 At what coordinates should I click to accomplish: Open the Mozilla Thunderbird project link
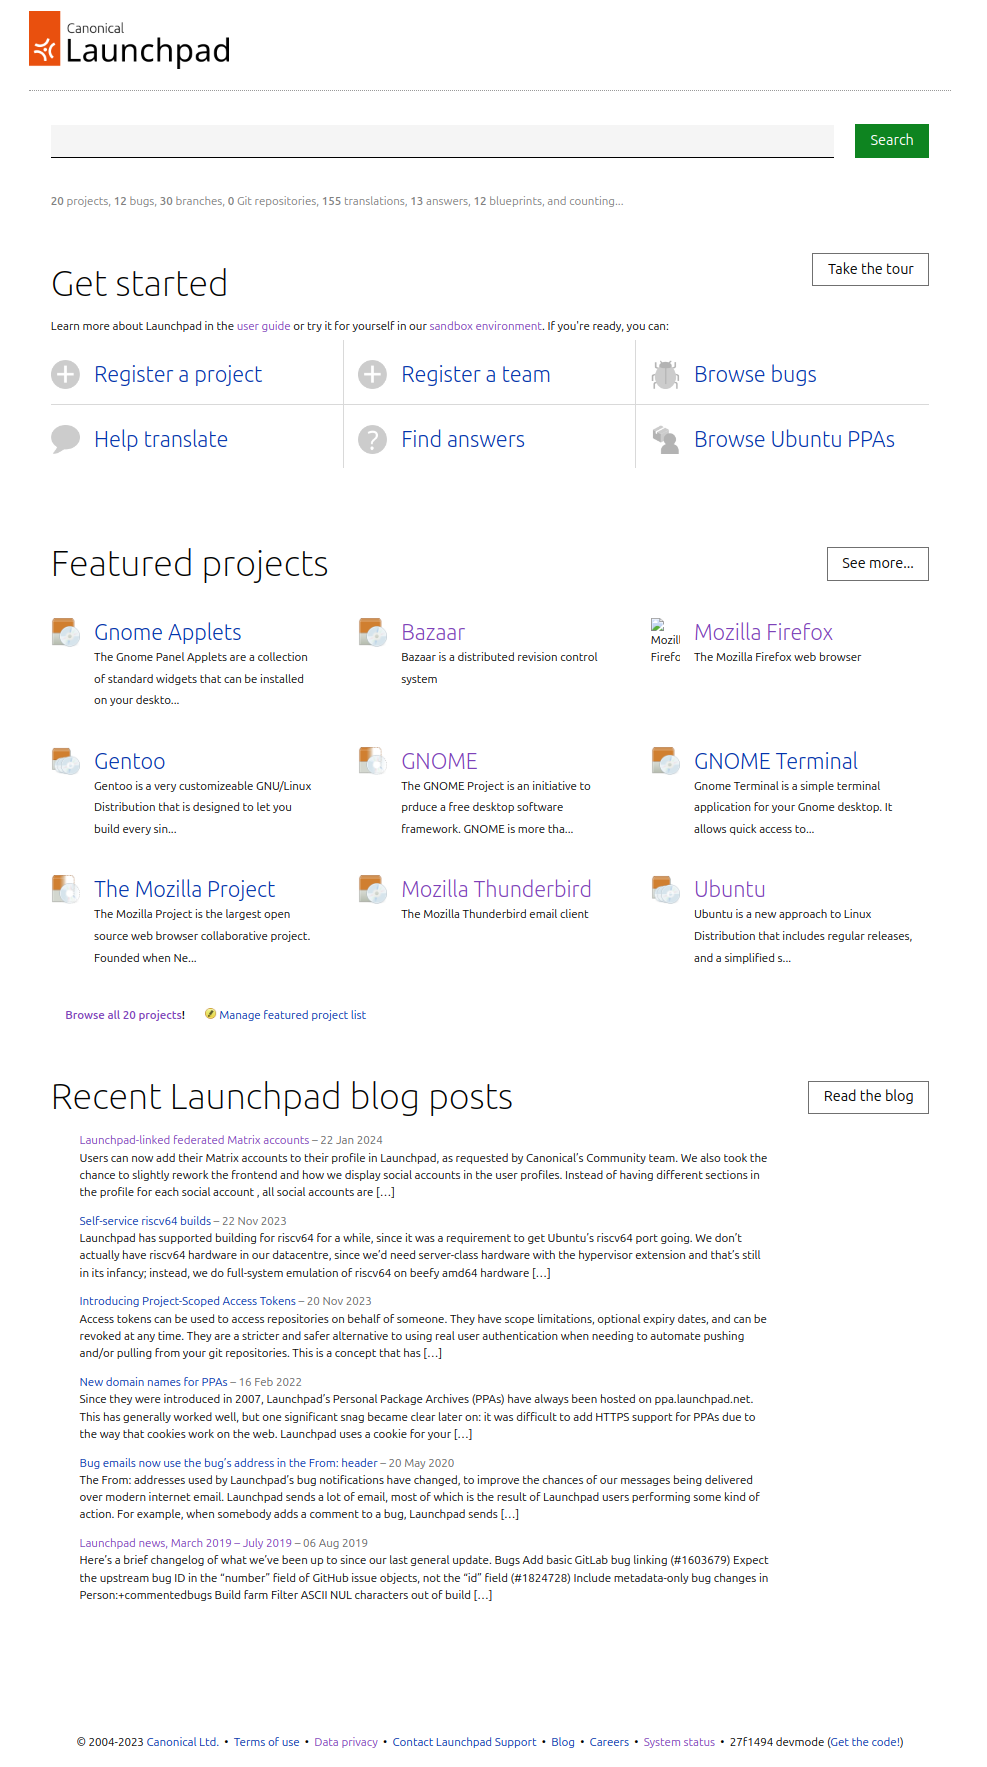[x=496, y=889]
